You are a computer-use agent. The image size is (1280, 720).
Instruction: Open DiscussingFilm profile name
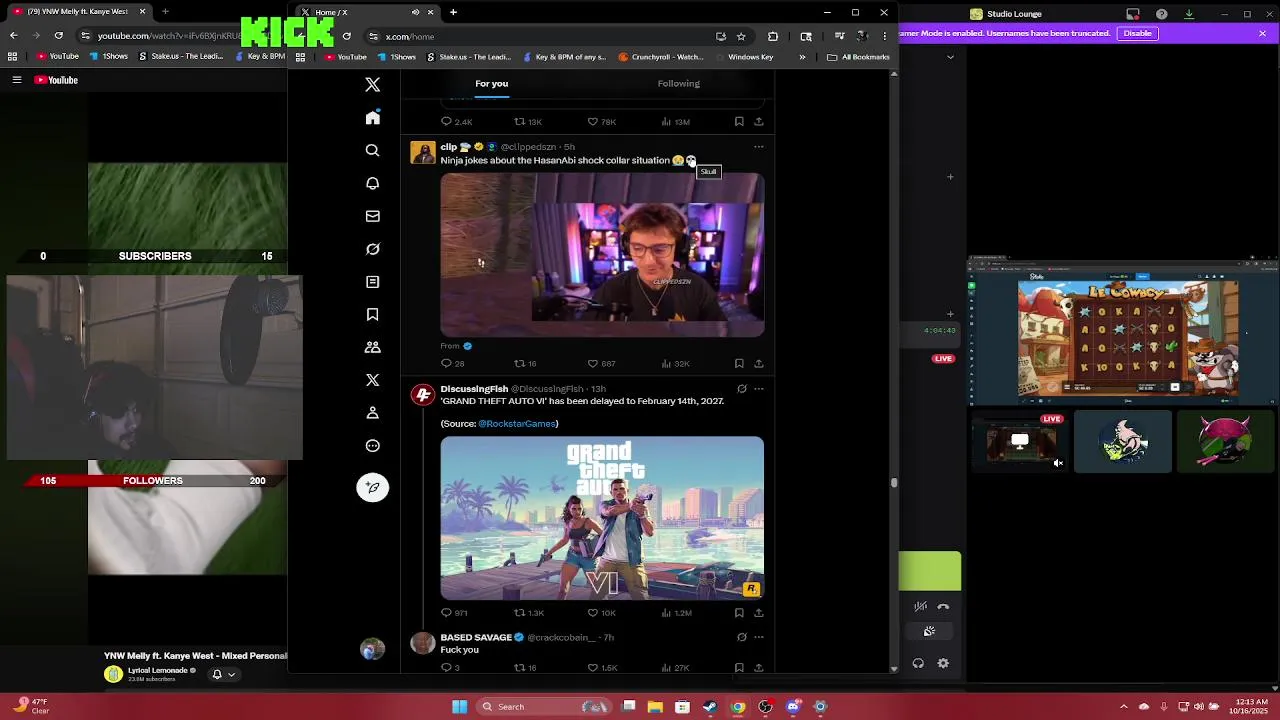(474, 389)
